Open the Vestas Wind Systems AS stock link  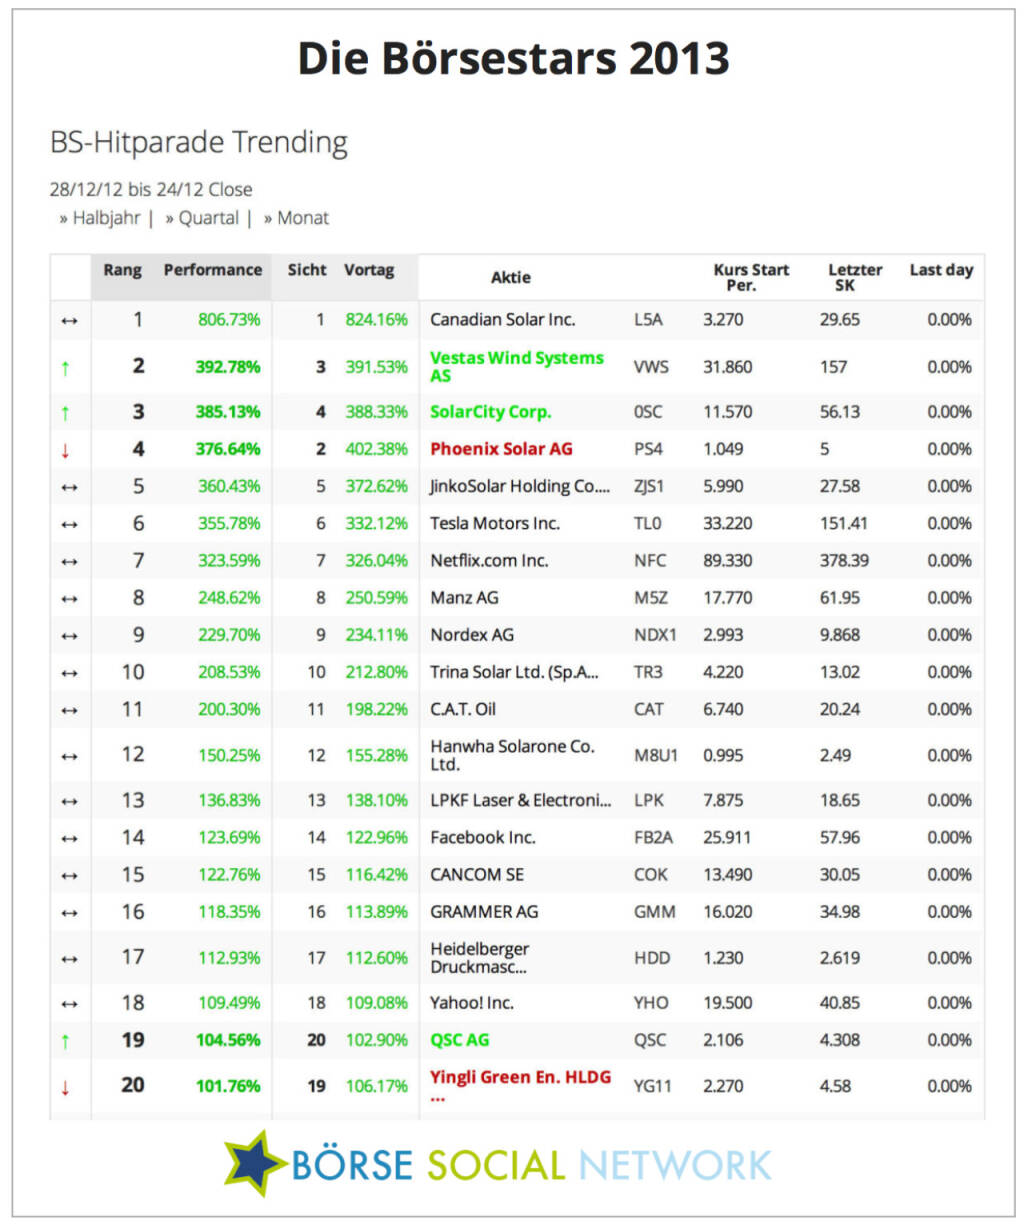point(516,366)
